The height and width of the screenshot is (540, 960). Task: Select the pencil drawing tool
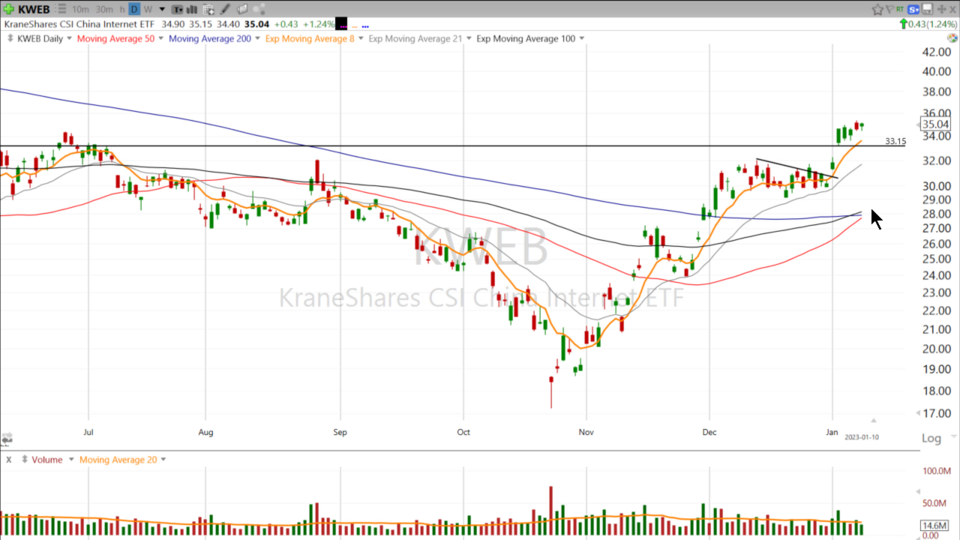(x=225, y=9)
